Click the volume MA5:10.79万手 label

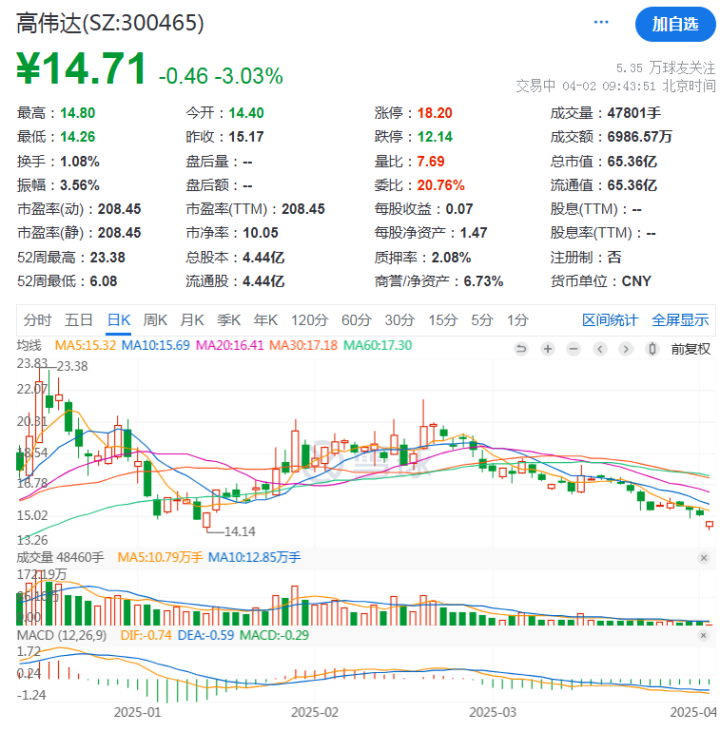160,557
